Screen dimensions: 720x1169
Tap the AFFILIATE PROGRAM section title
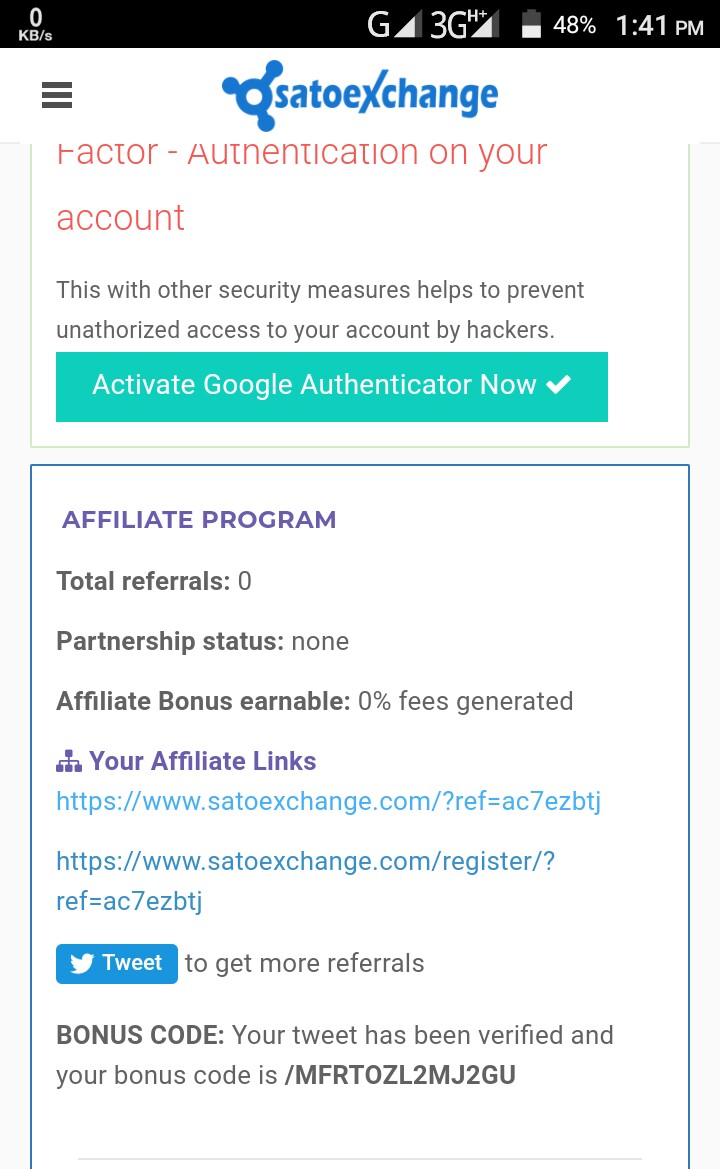tap(199, 520)
